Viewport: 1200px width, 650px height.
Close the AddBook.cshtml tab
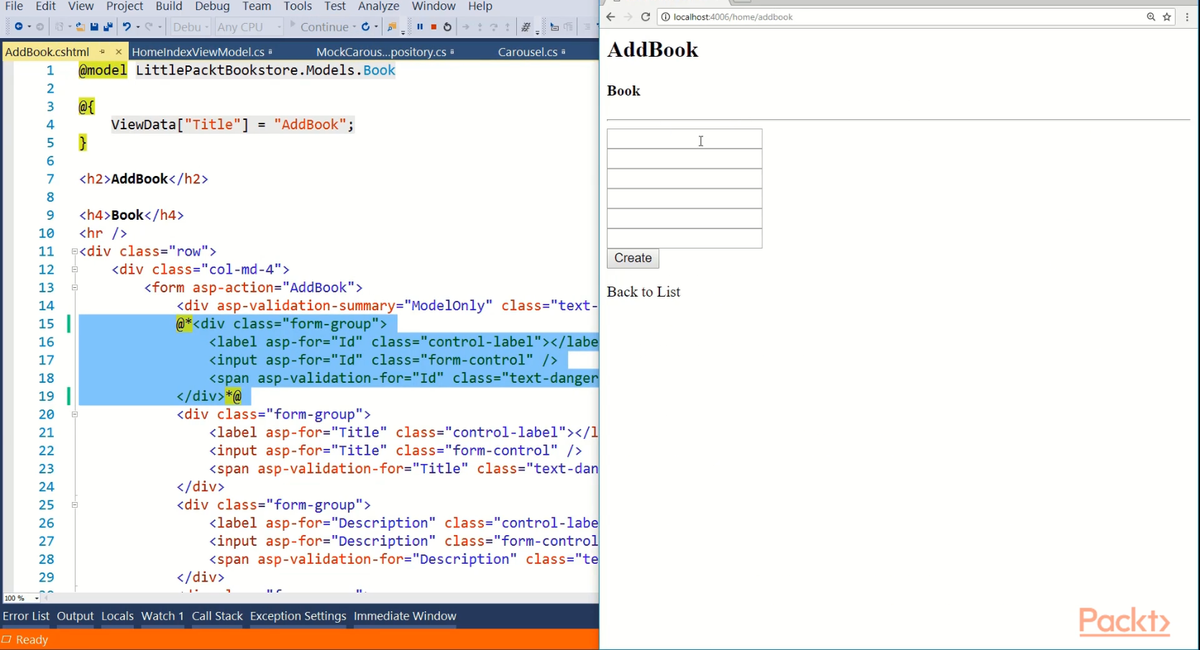[118, 52]
